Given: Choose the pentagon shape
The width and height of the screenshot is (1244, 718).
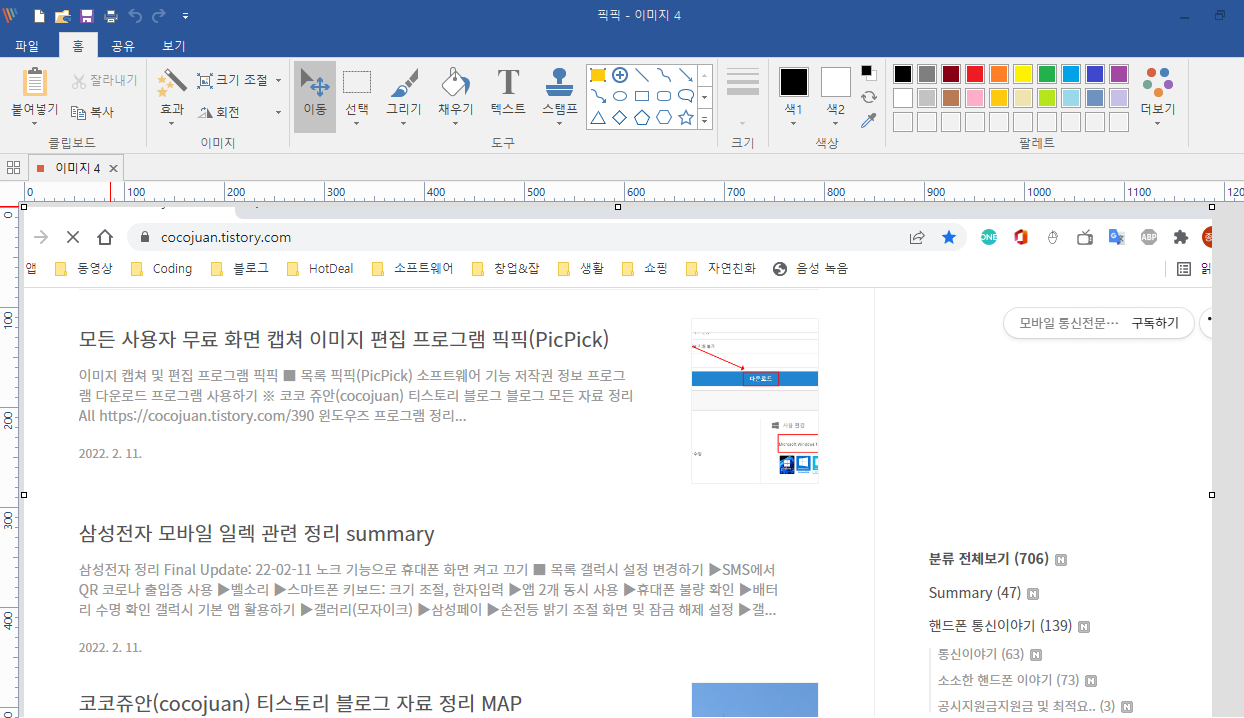Looking at the screenshot, I should tap(642, 118).
